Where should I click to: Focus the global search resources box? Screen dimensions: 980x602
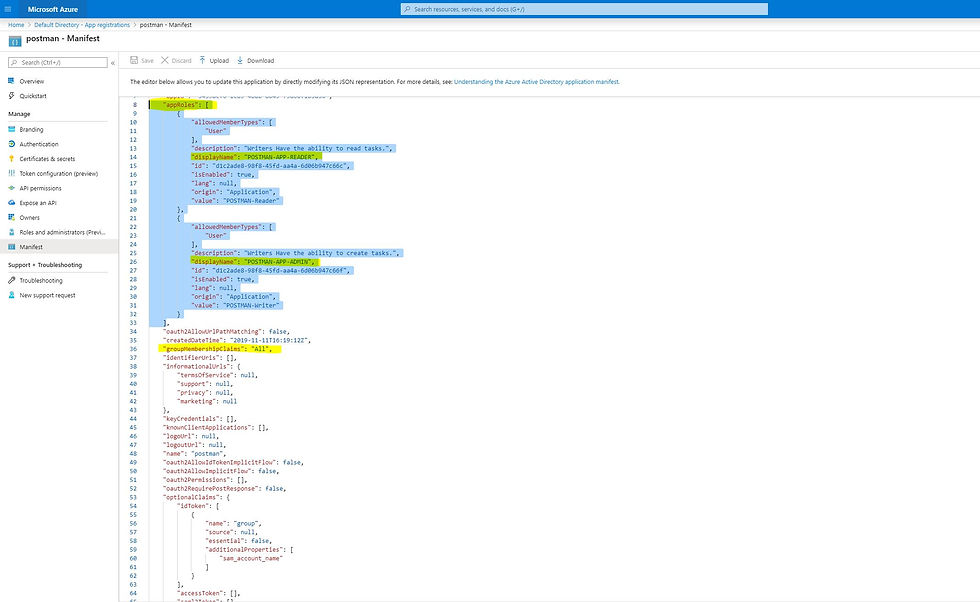[x=584, y=9]
